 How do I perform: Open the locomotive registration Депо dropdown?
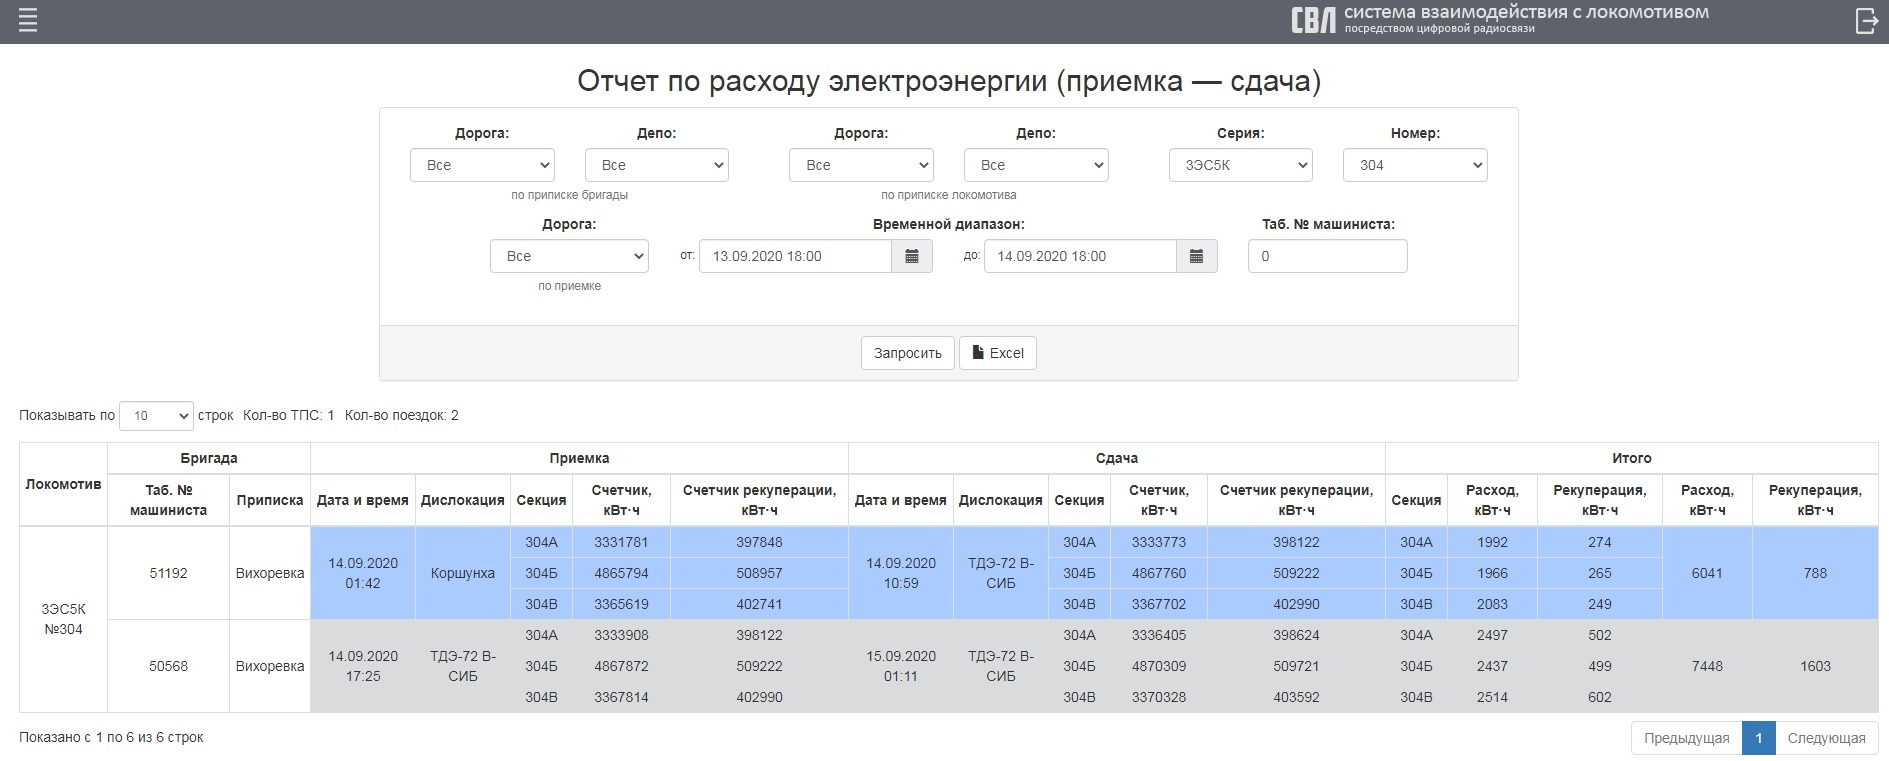[1035, 166]
